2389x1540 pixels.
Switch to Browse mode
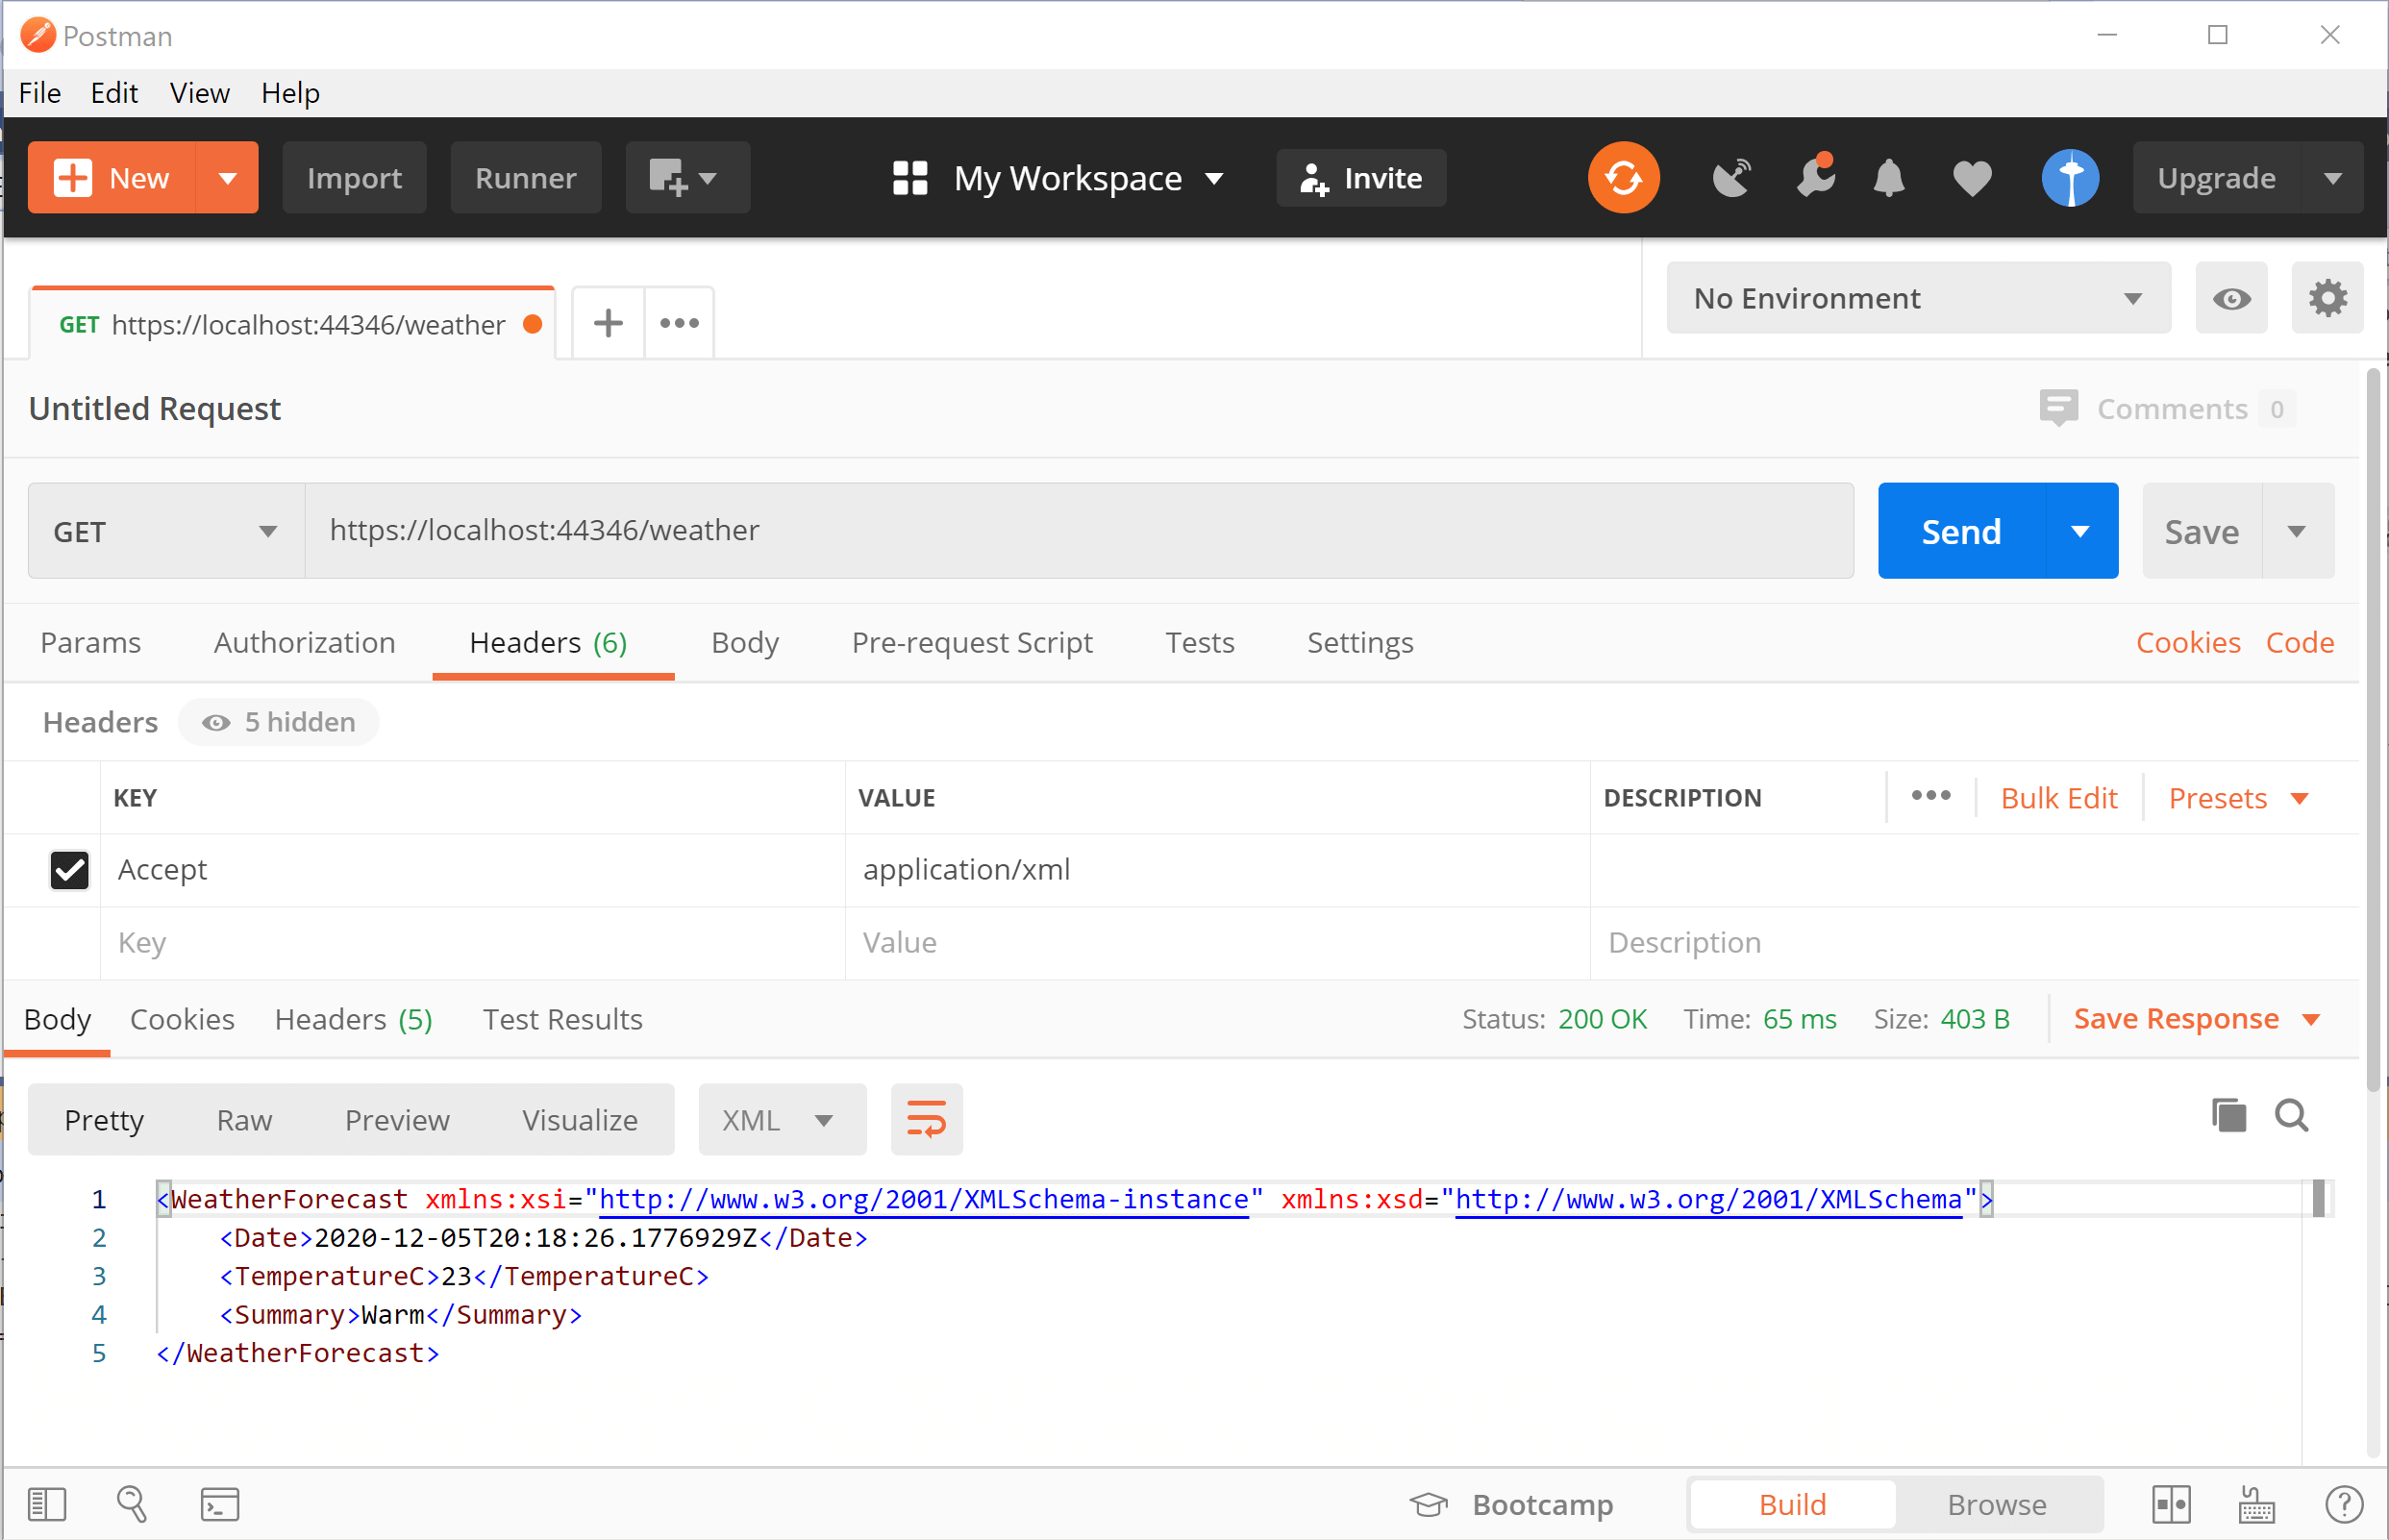coord(1996,1504)
